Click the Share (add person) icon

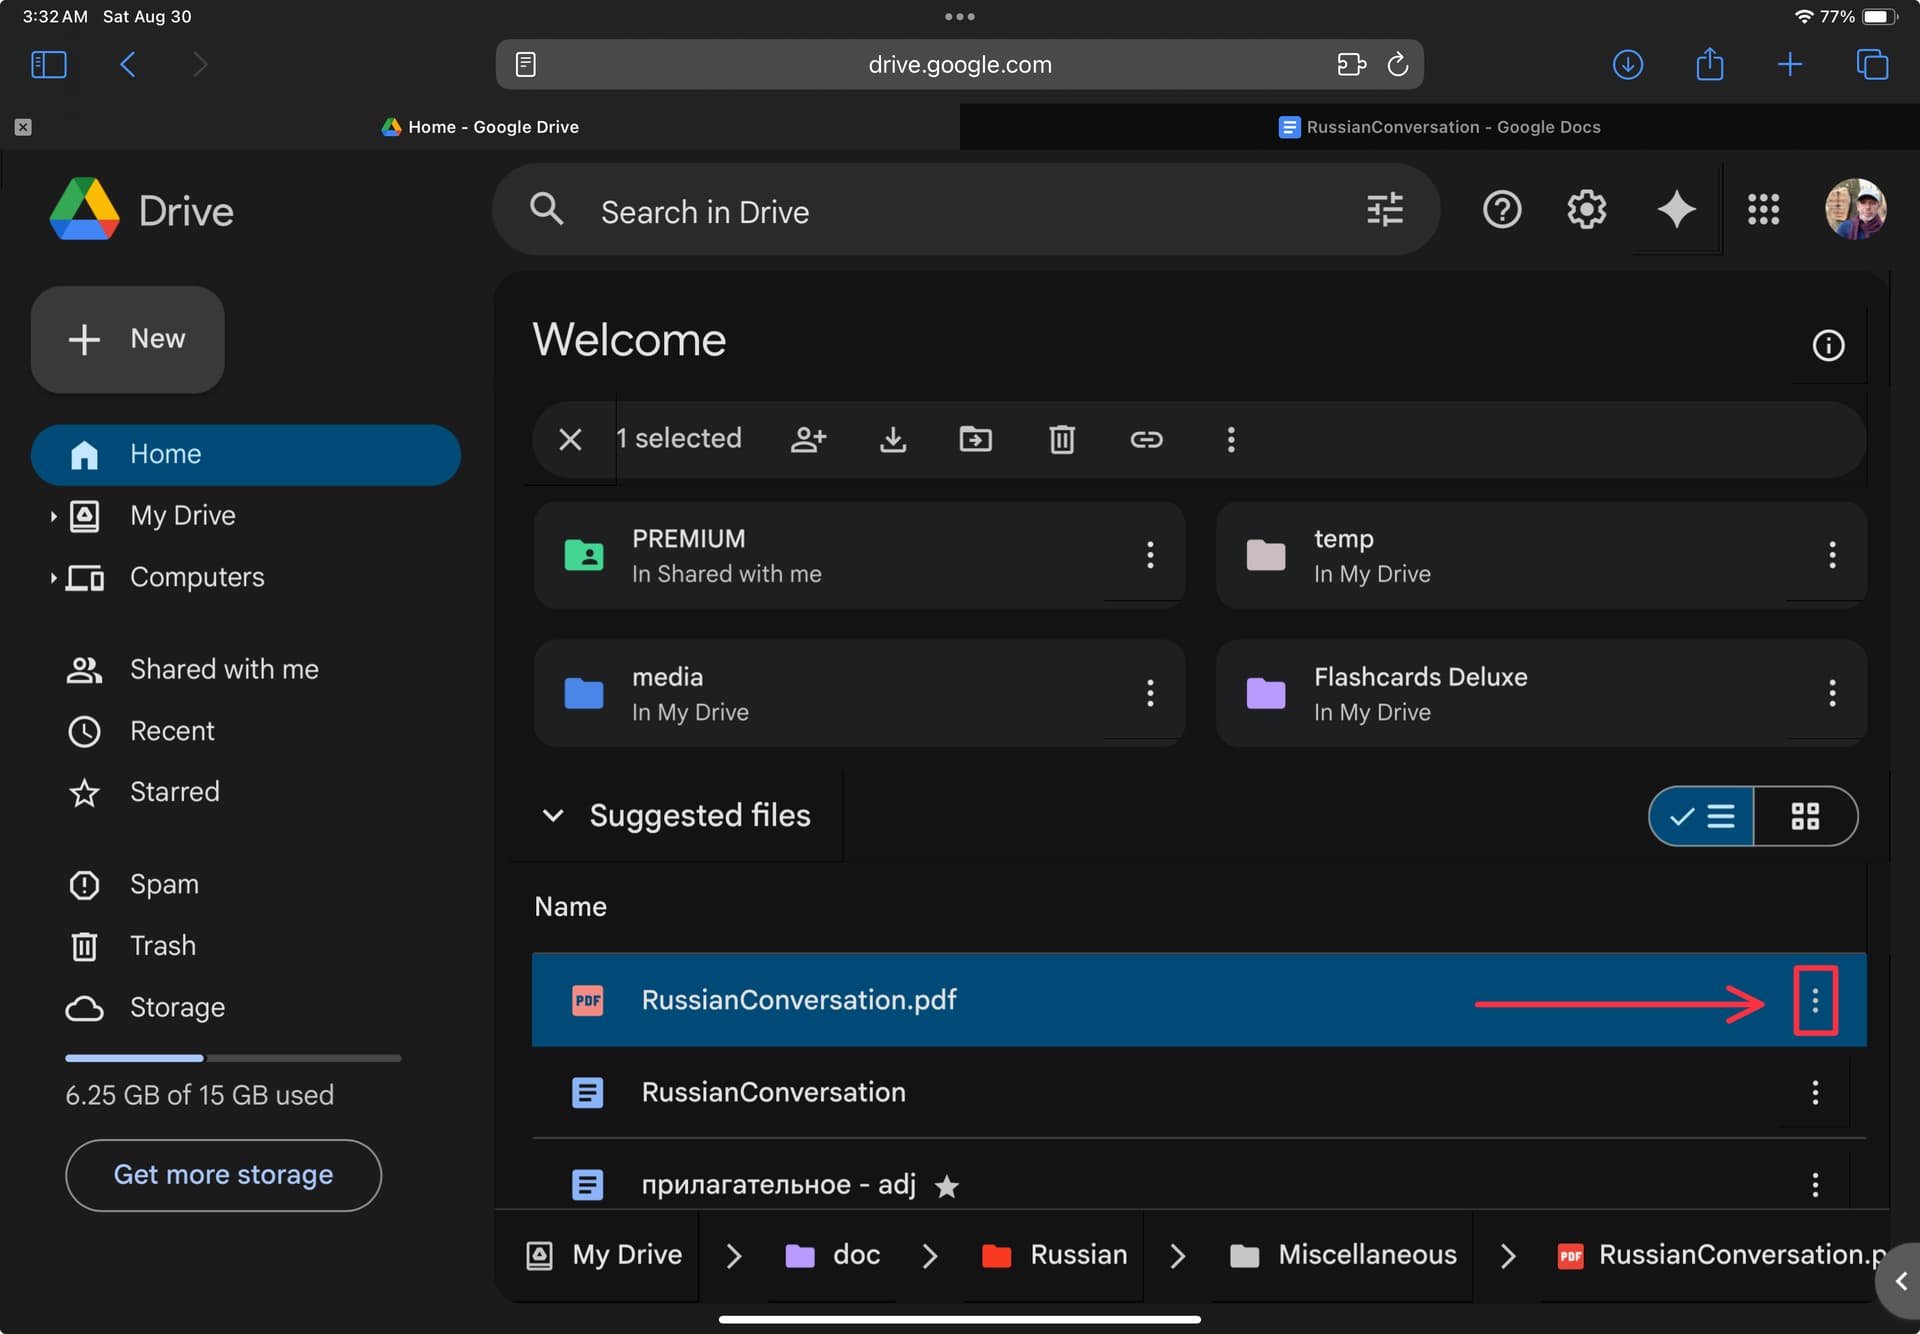coord(808,439)
